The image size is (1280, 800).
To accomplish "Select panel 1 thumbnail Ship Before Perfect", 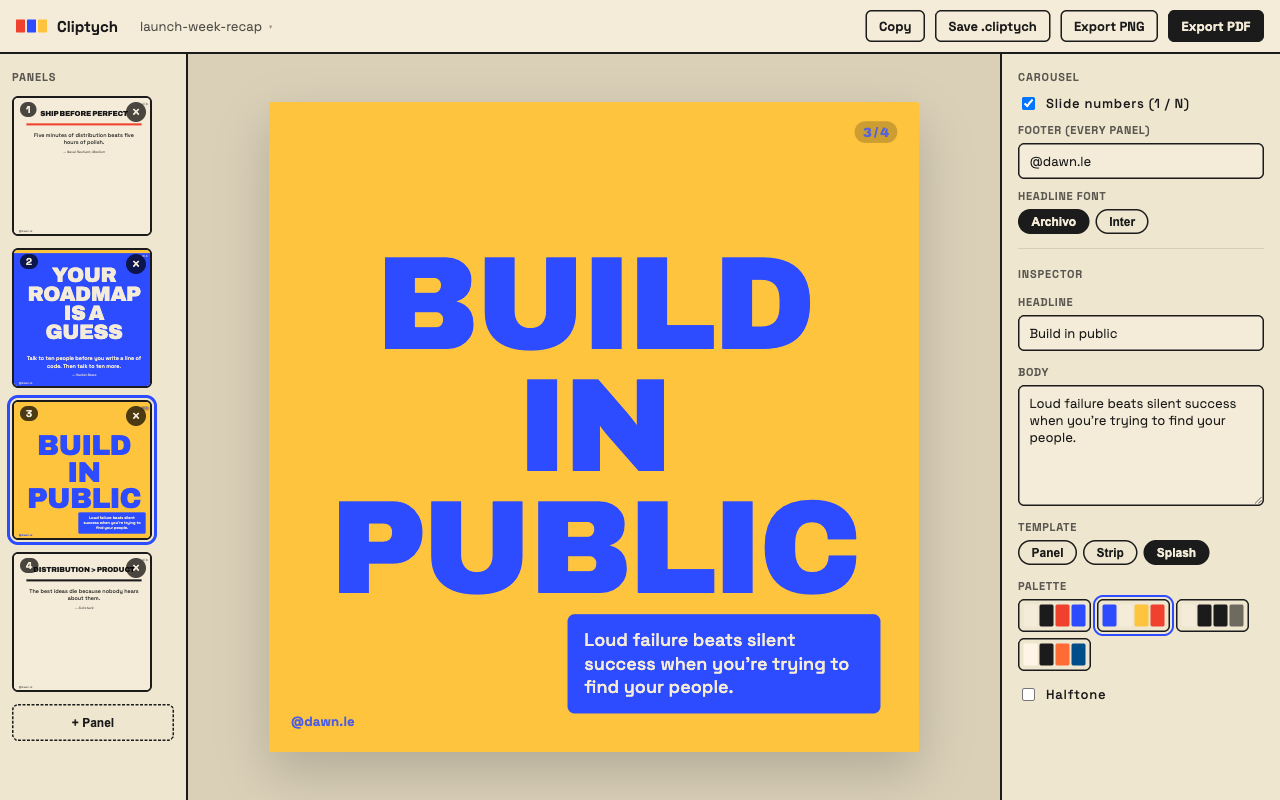I will tap(82, 166).
